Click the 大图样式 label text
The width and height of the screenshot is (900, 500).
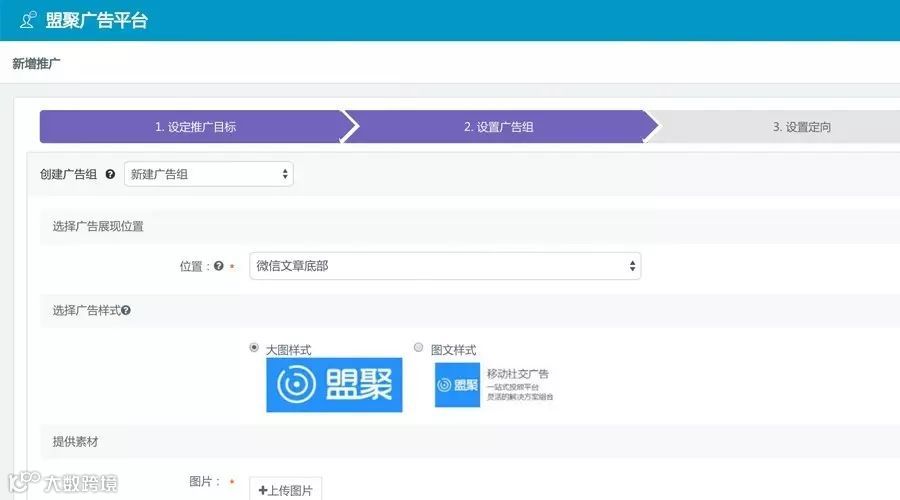(x=289, y=350)
